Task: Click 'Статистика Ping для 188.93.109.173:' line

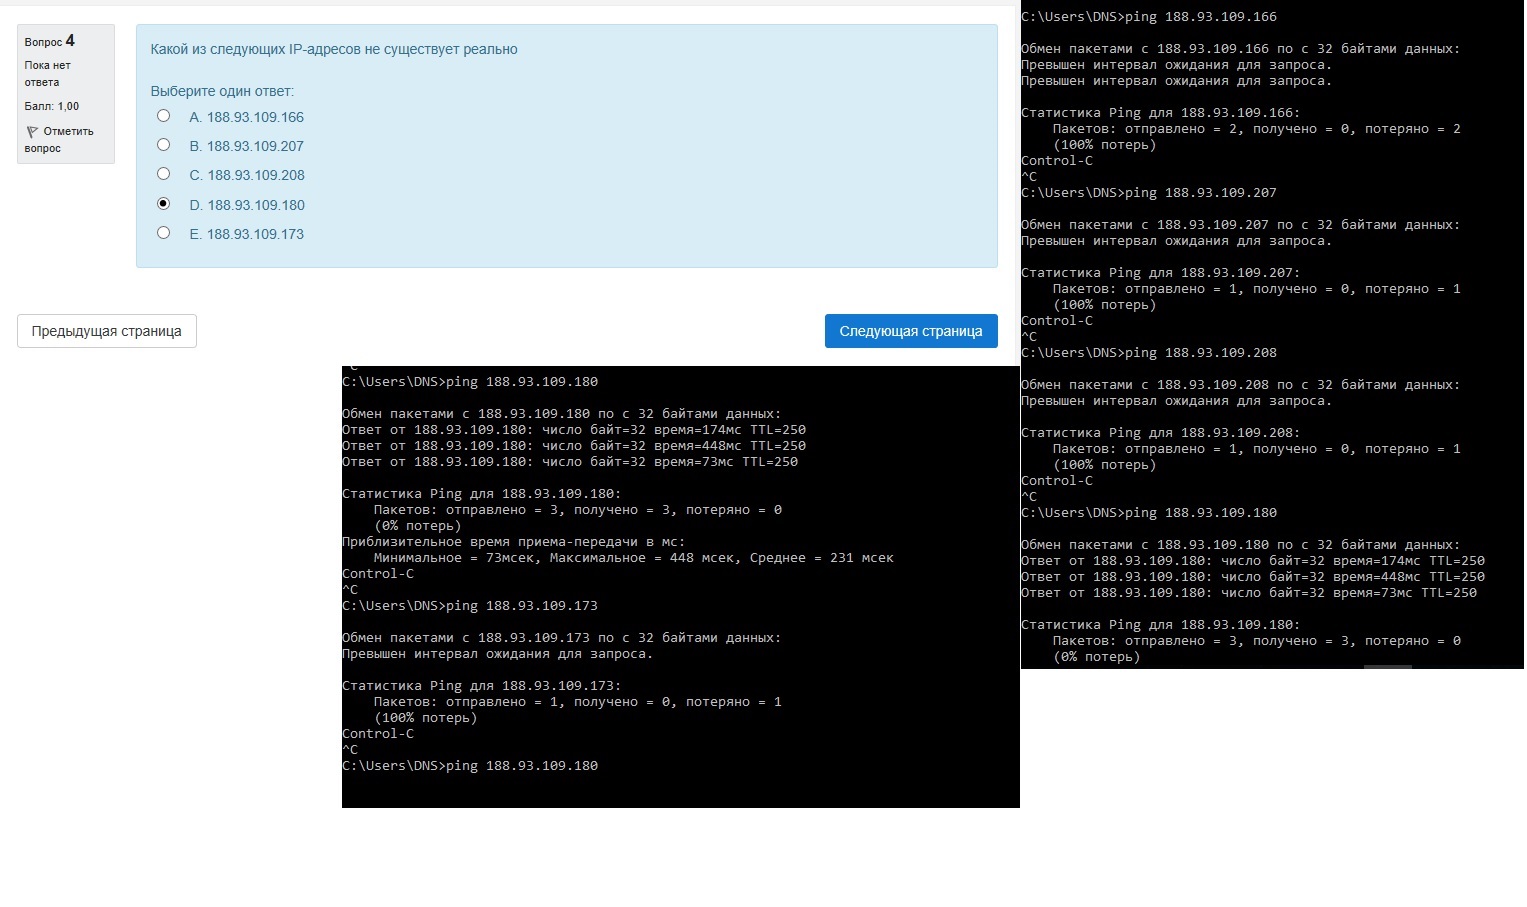Action: tap(481, 686)
